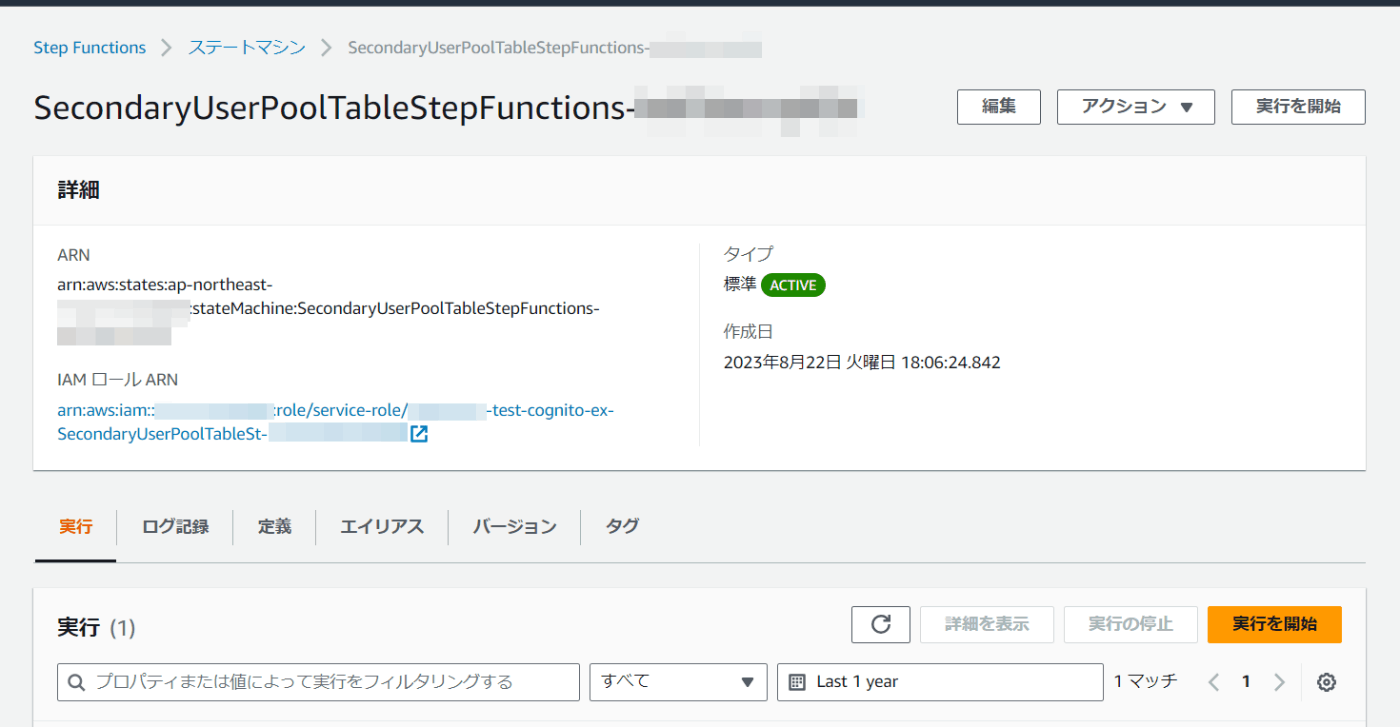Click the 実行の停止 button

(x=1131, y=624)
